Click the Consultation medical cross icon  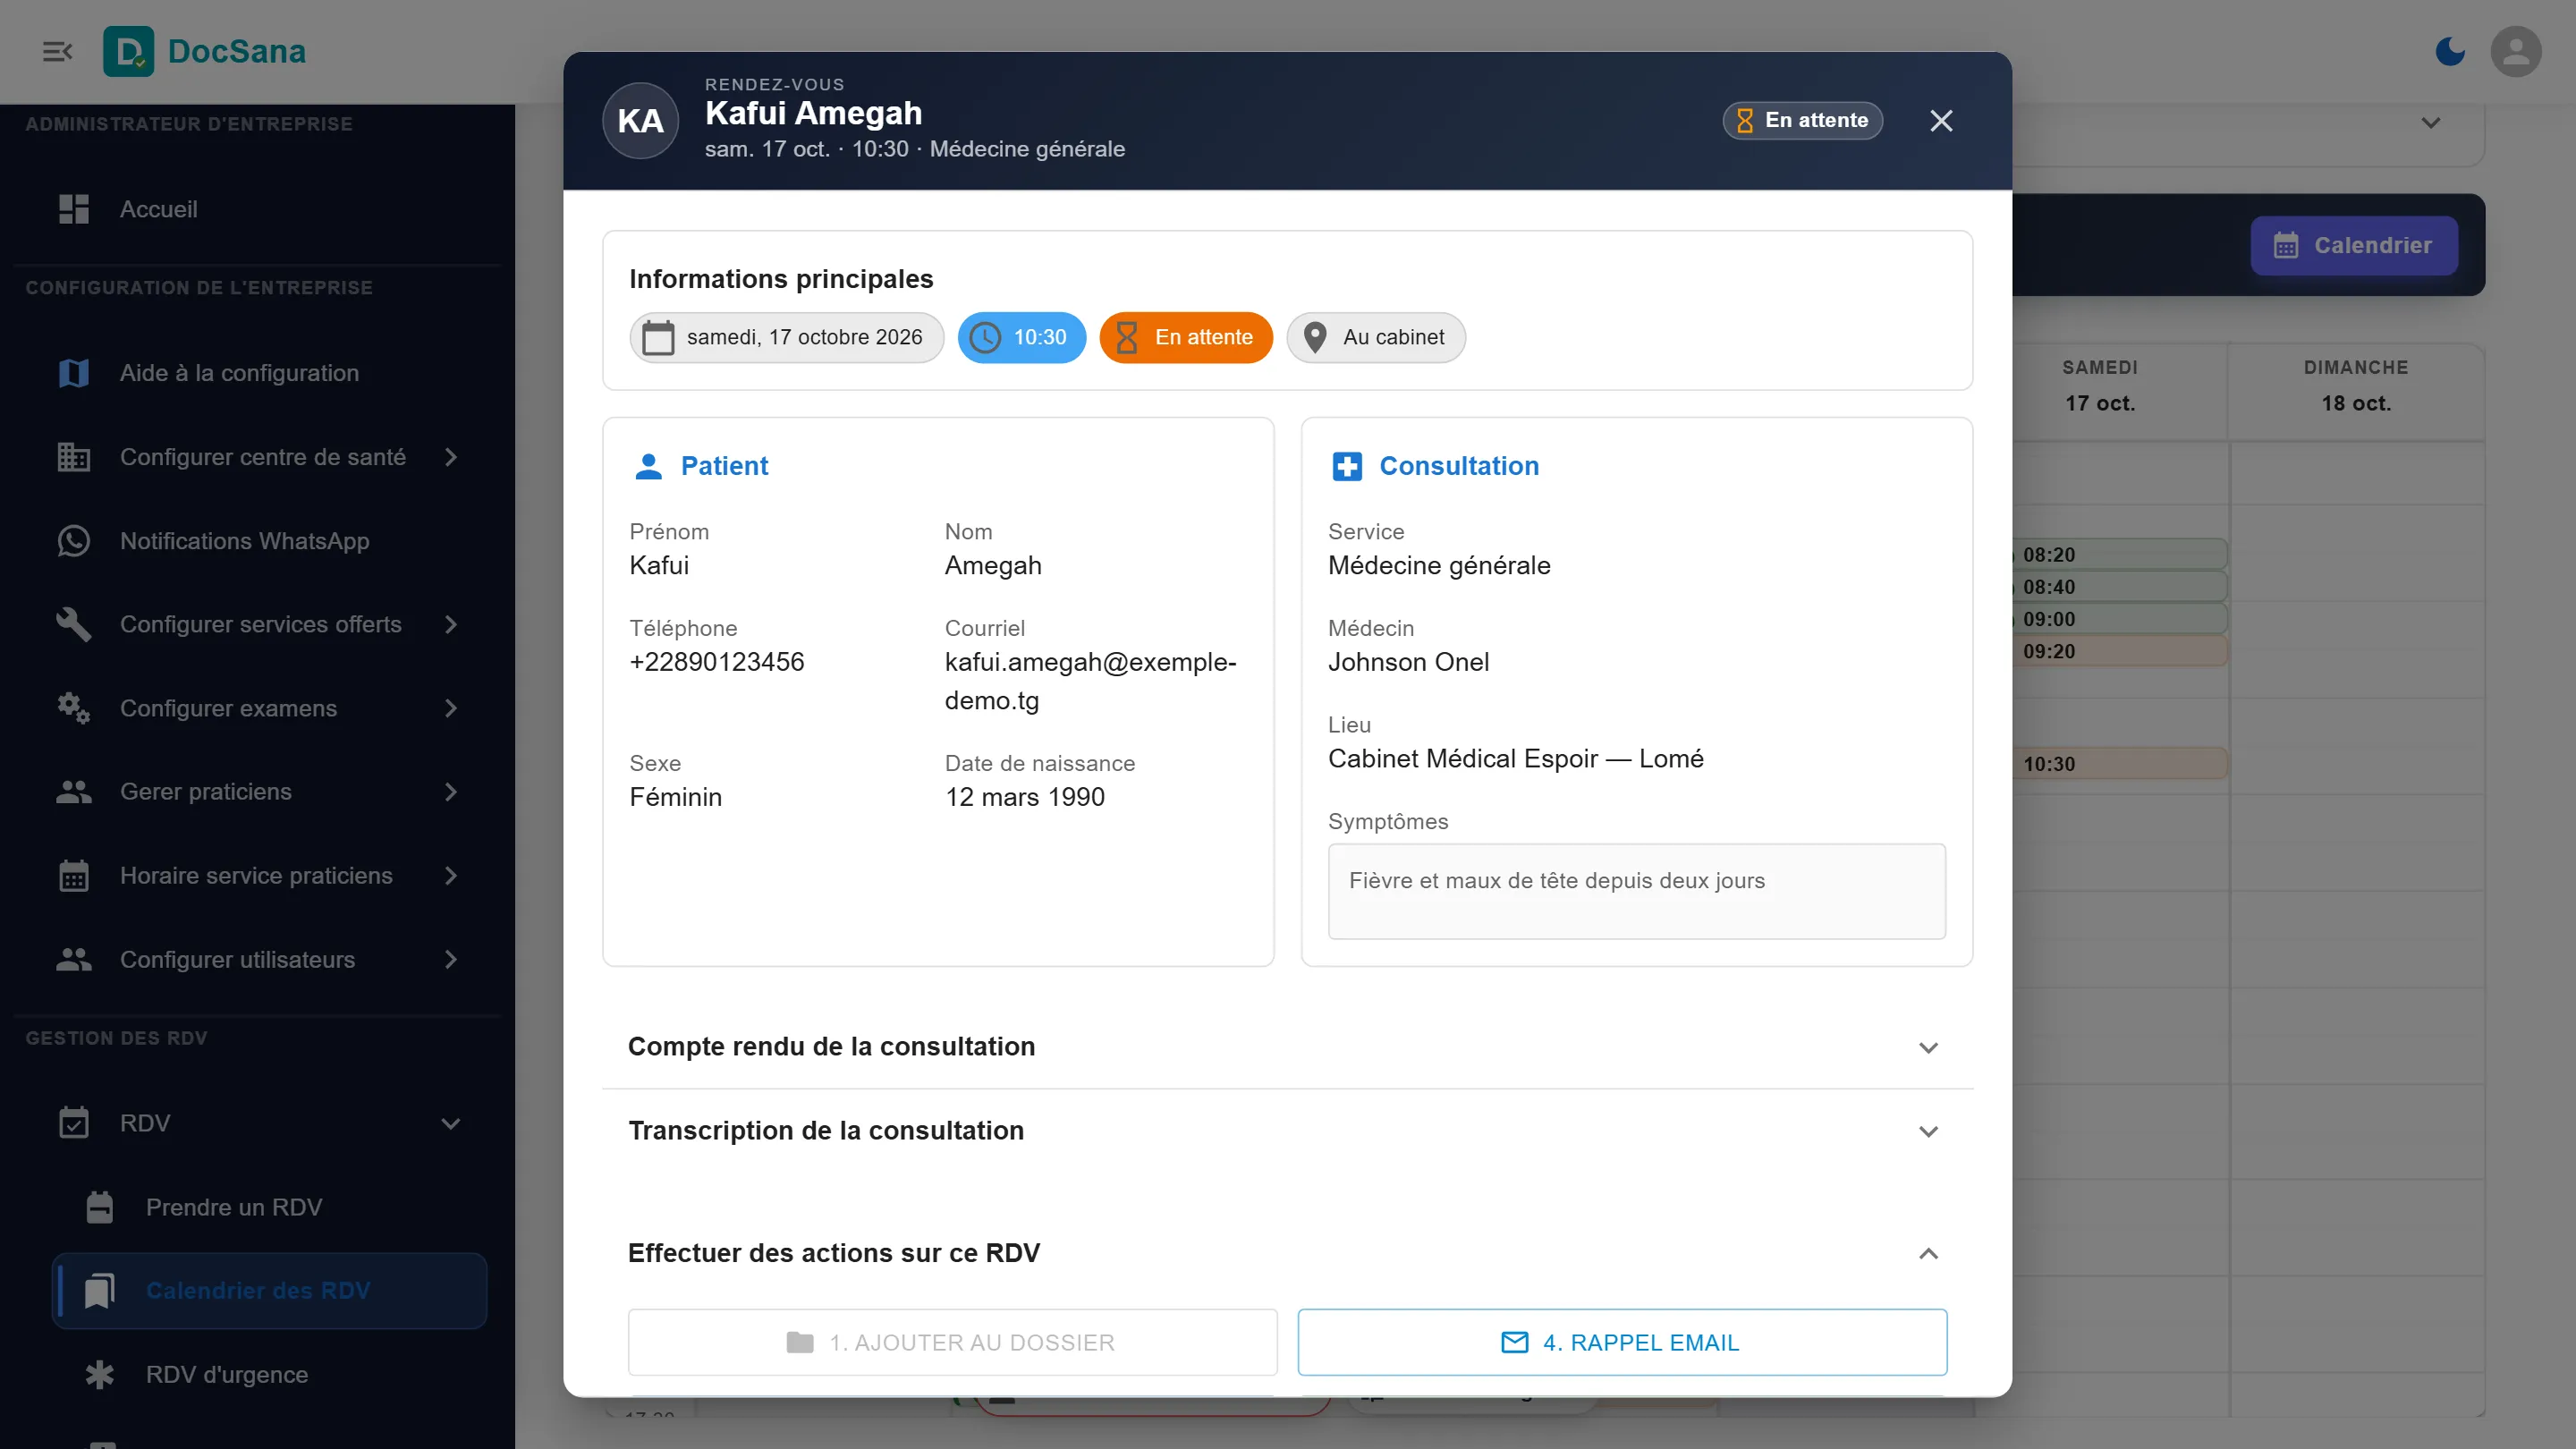point(1346,466)
